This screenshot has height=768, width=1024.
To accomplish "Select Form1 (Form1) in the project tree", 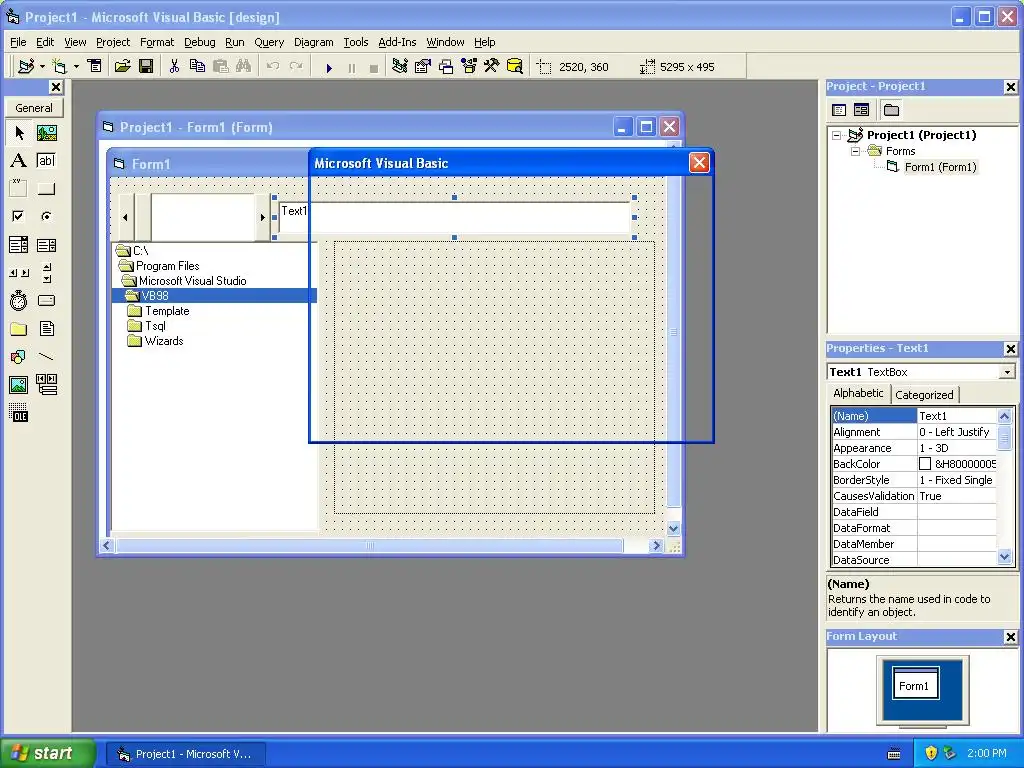I will (x=940, y=167).
